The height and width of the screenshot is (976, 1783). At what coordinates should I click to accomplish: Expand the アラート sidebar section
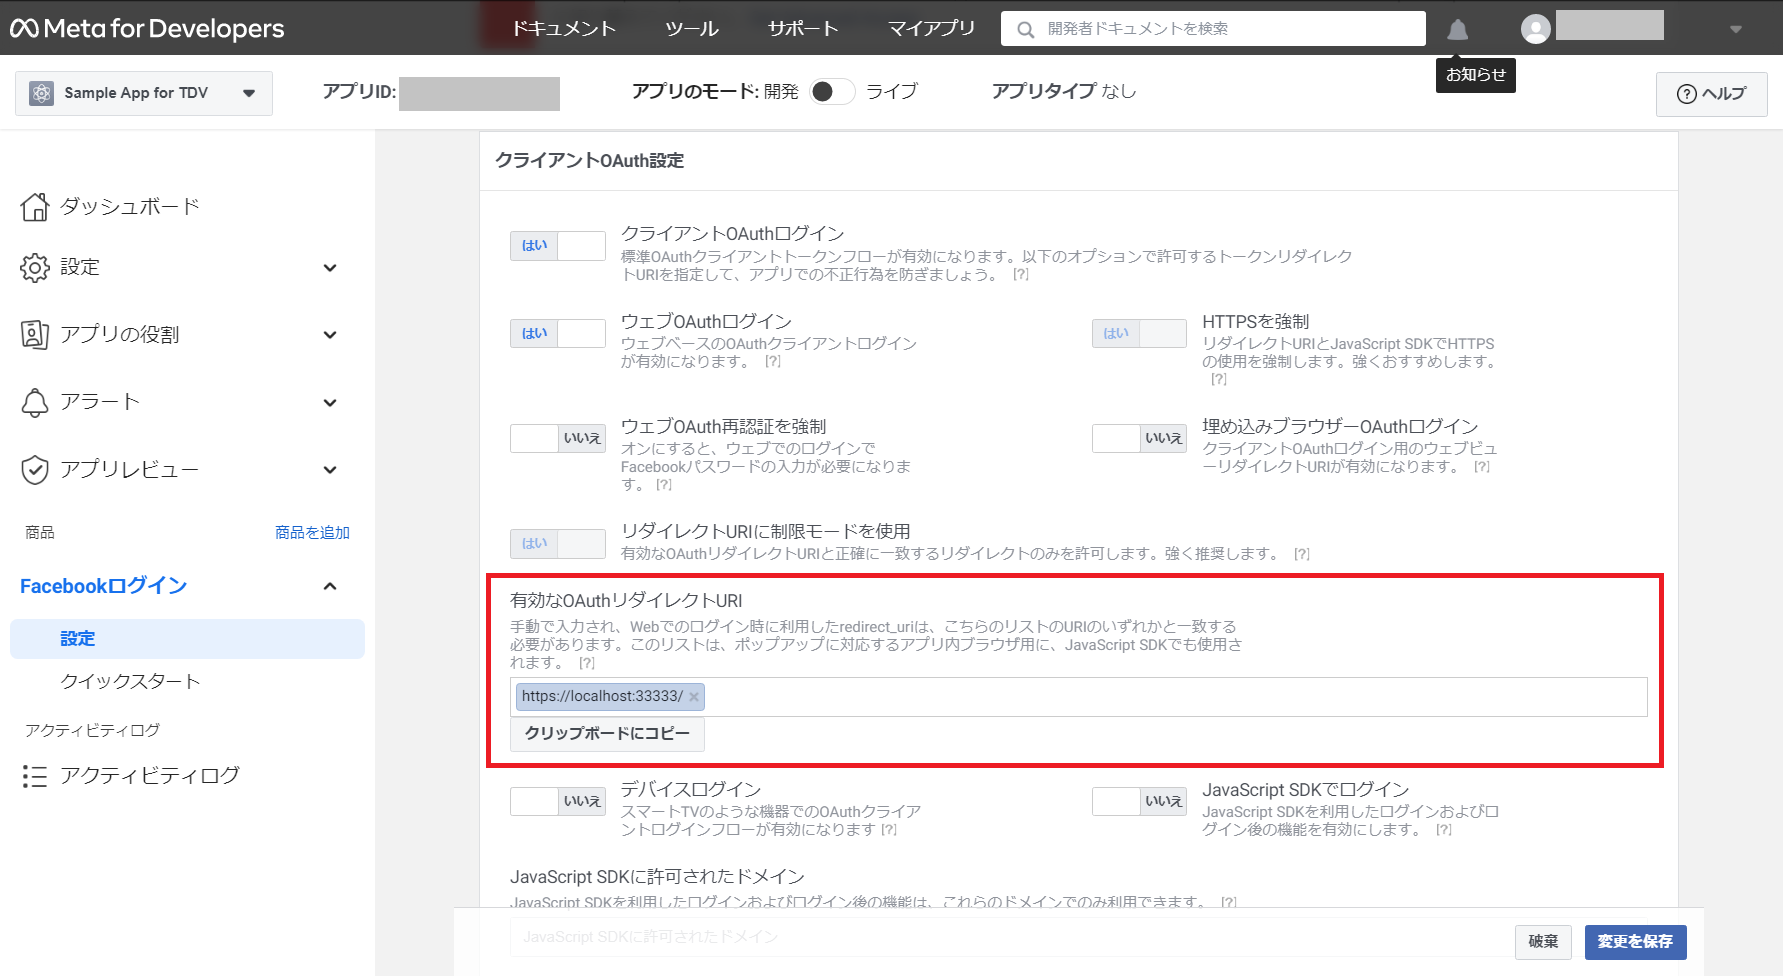pyautogui.click(x=330, y=403)
